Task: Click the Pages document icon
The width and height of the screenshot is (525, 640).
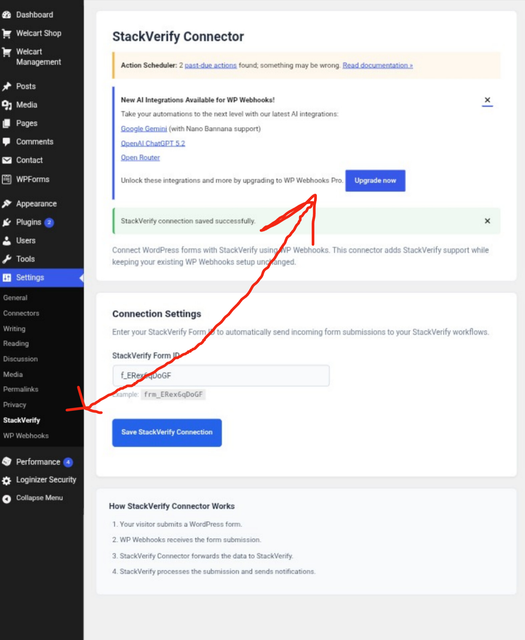Action: click(7, 123)
